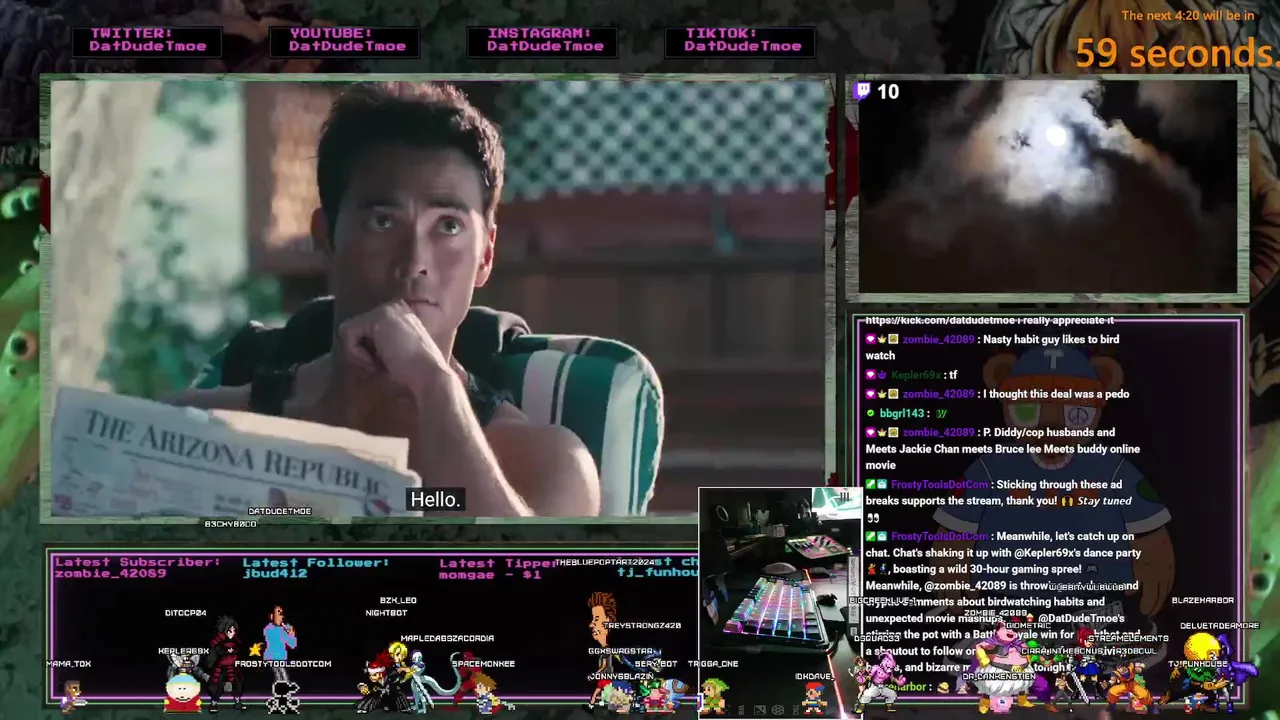Click the moon and clouds camera feed
Image resolution: width=1280 pixels, height=720 pixels.
(x=1047, y=187)
